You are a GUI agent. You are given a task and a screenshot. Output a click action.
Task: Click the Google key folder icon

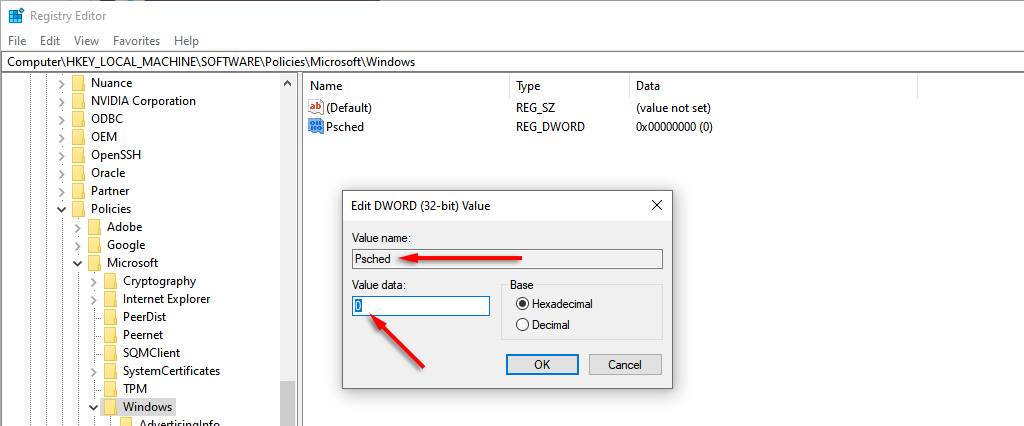coord(94,245)
